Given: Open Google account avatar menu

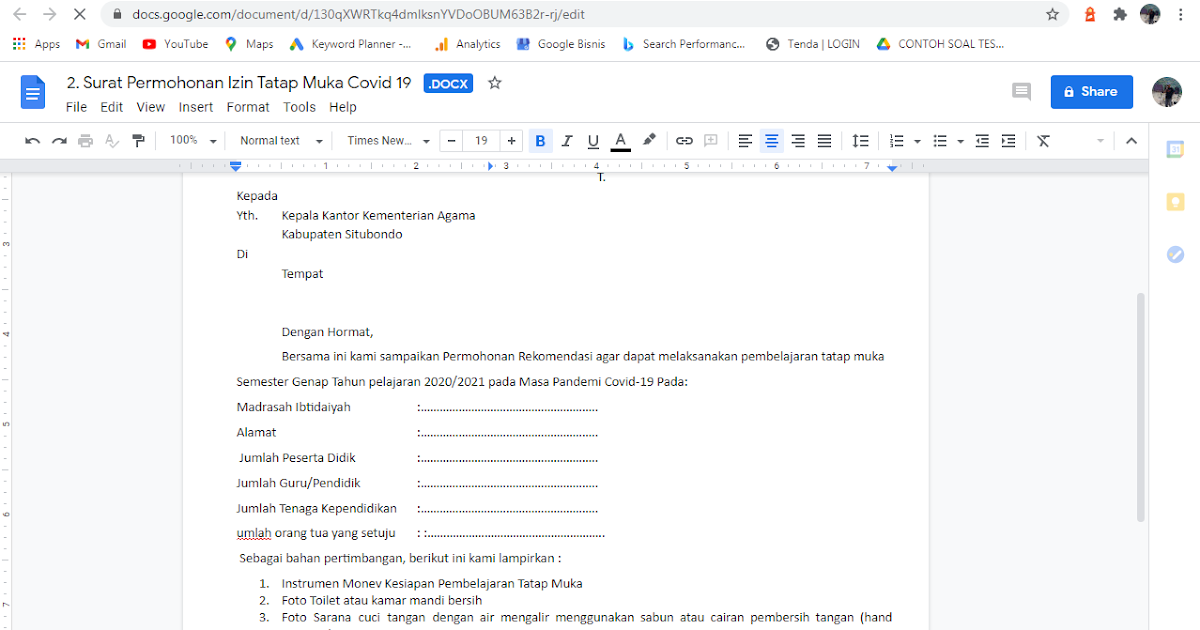Looking at the screenshot, I should [1167, 91].
